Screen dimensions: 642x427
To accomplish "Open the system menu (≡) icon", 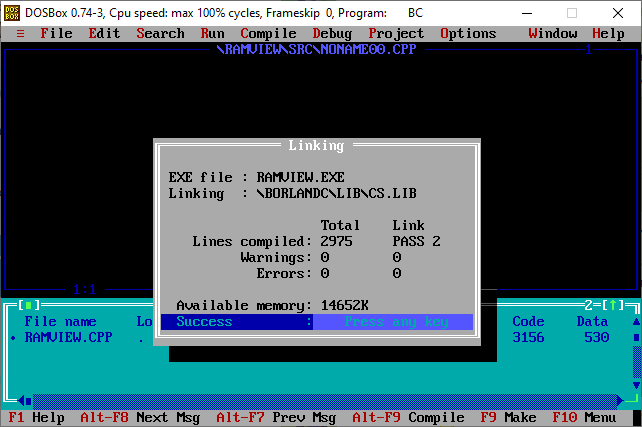I will [x=20, y=34].
